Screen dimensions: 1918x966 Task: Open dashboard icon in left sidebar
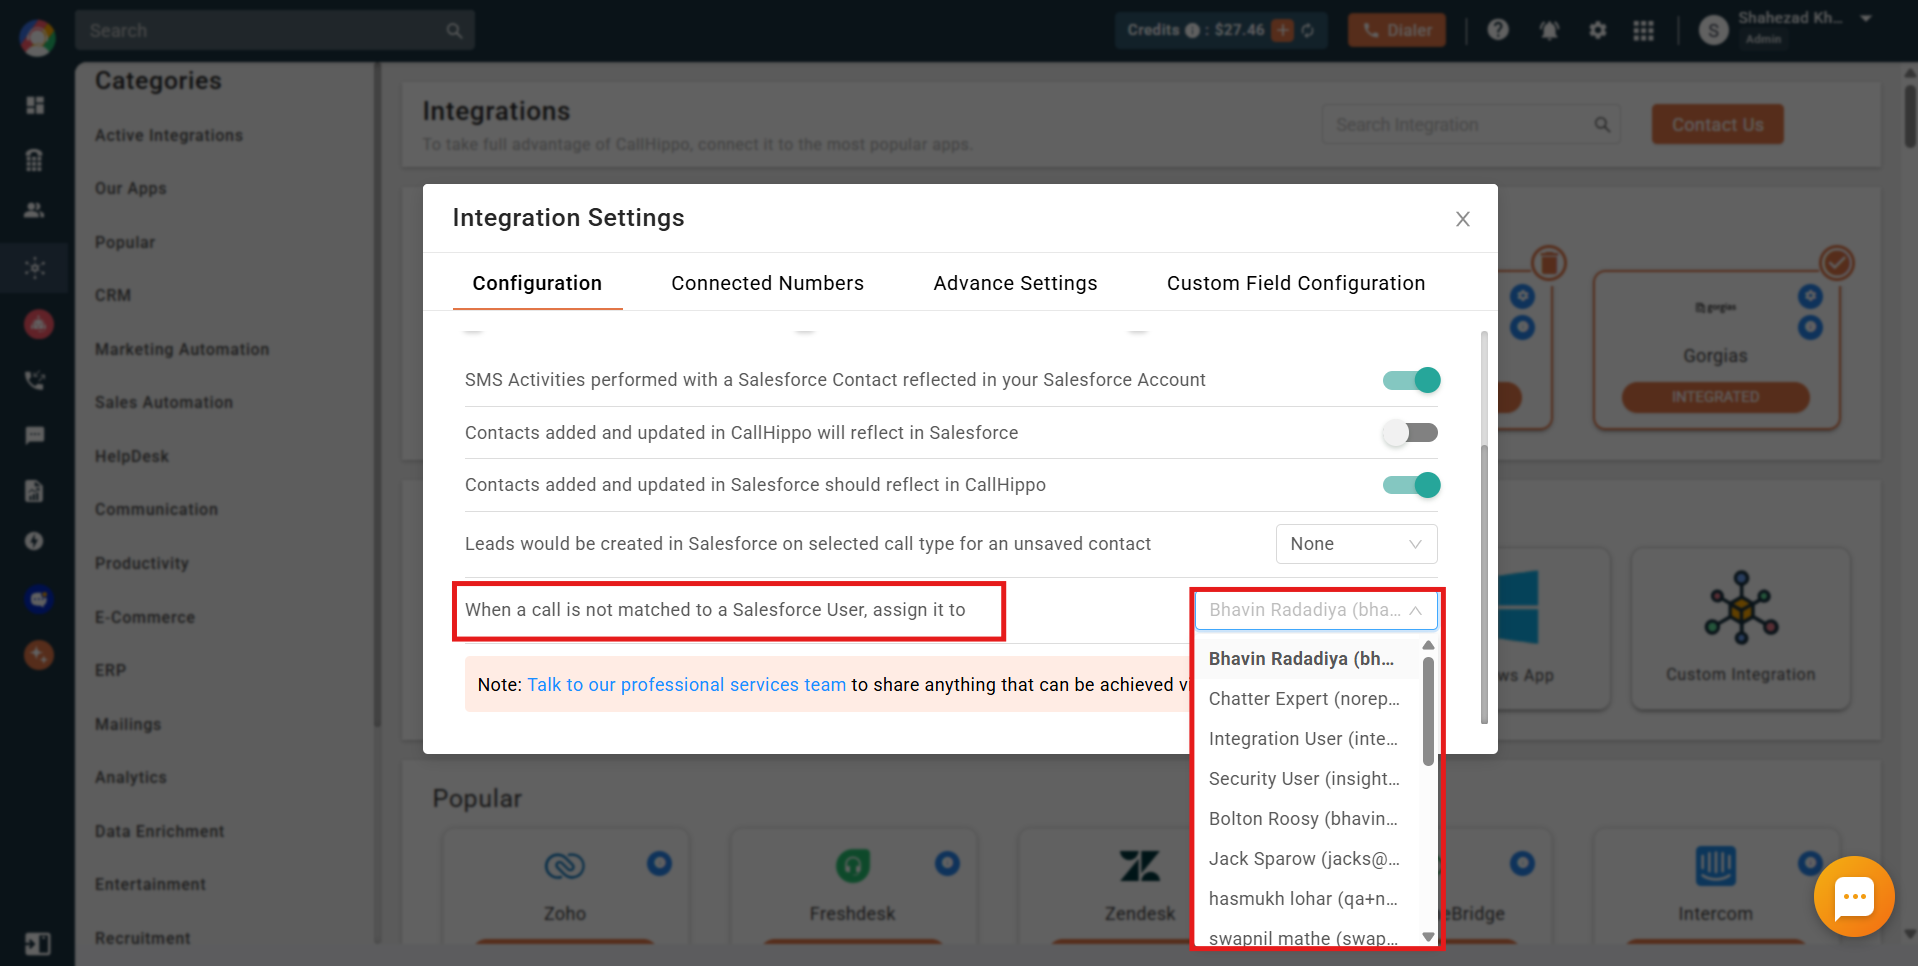[35, 105]
